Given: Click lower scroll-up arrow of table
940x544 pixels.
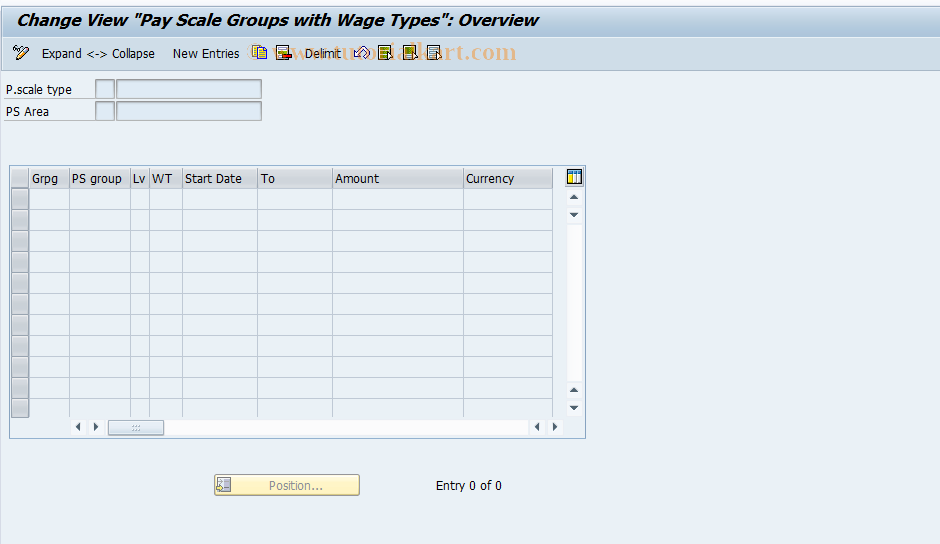Looking at the screenshot, I should pyautogui.click(x=574, y=390).
